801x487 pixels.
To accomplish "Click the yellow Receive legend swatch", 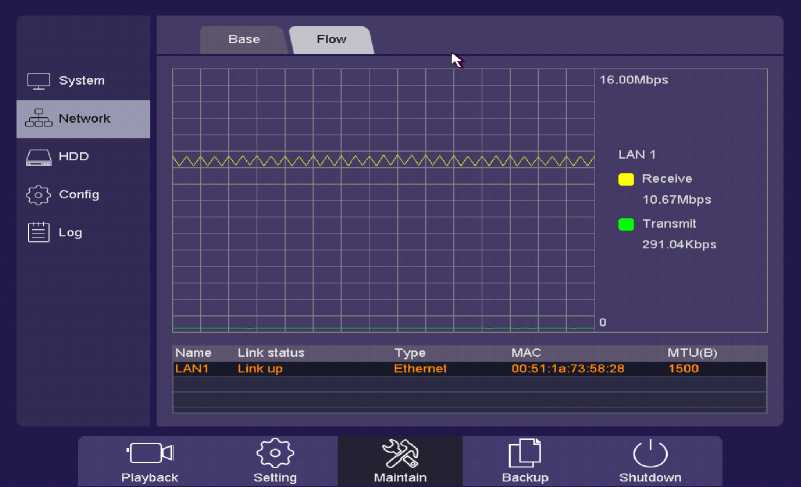I will pos(626,179).
